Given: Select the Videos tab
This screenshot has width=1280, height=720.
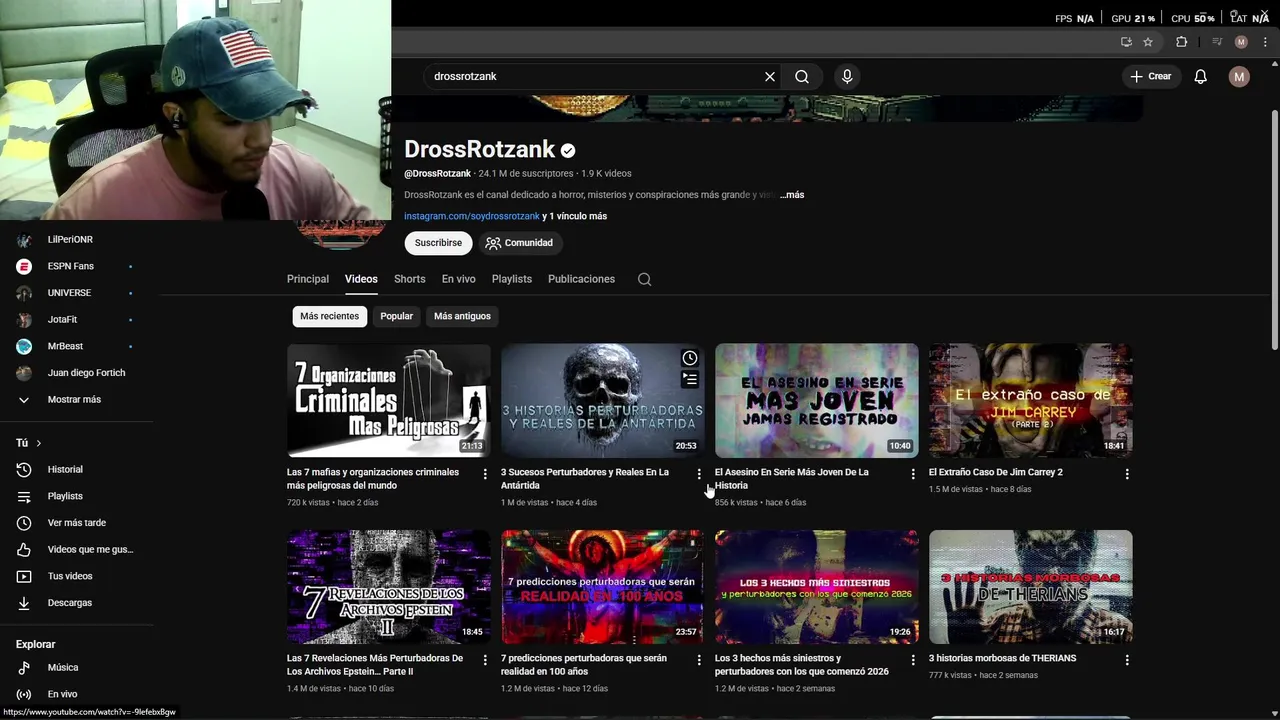Looking at the screenshot, I should (x=361, y=279).
